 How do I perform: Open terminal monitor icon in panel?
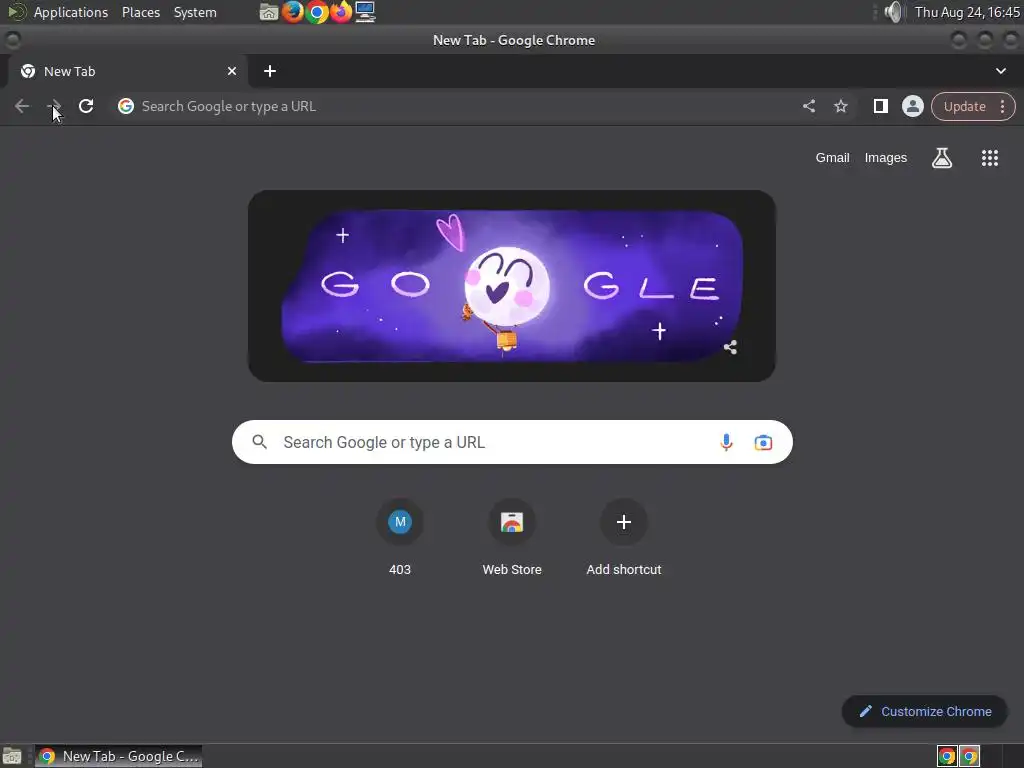tap(365, 12)
